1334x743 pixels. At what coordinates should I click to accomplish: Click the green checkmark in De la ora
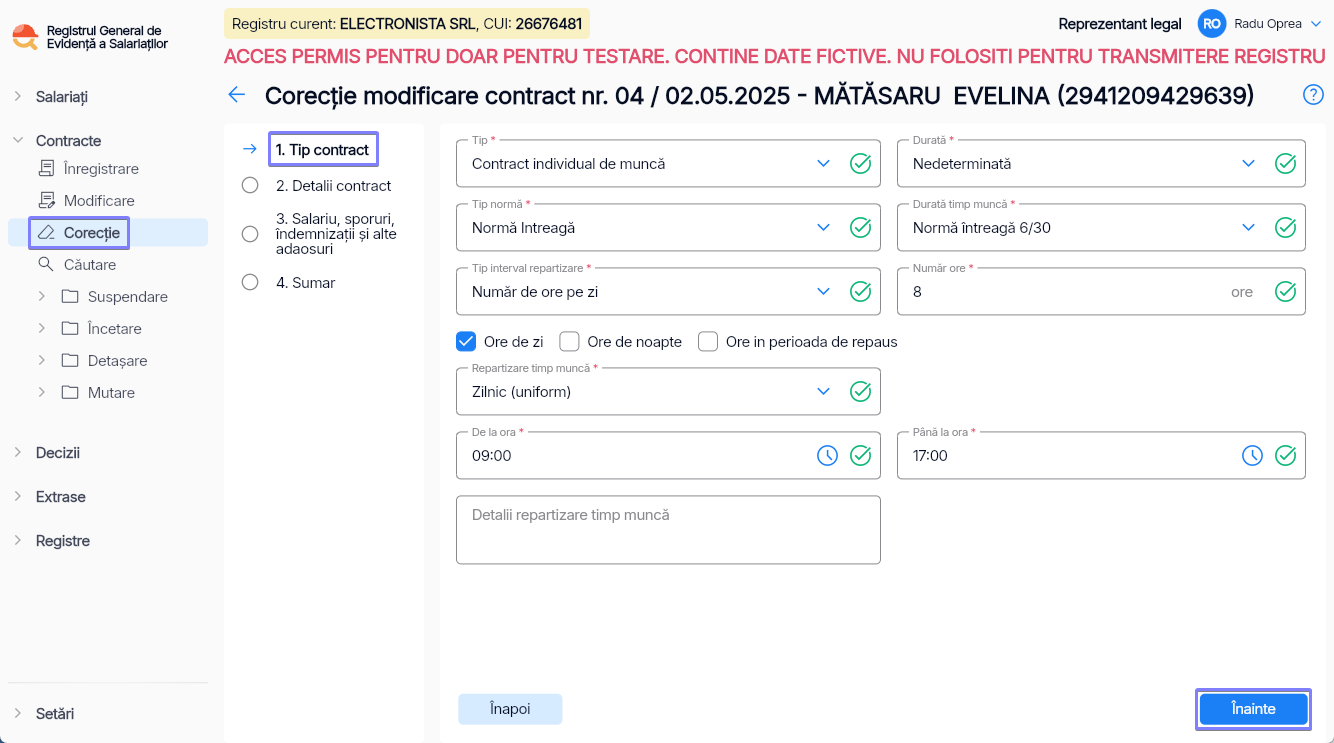[x=860, y=456]
